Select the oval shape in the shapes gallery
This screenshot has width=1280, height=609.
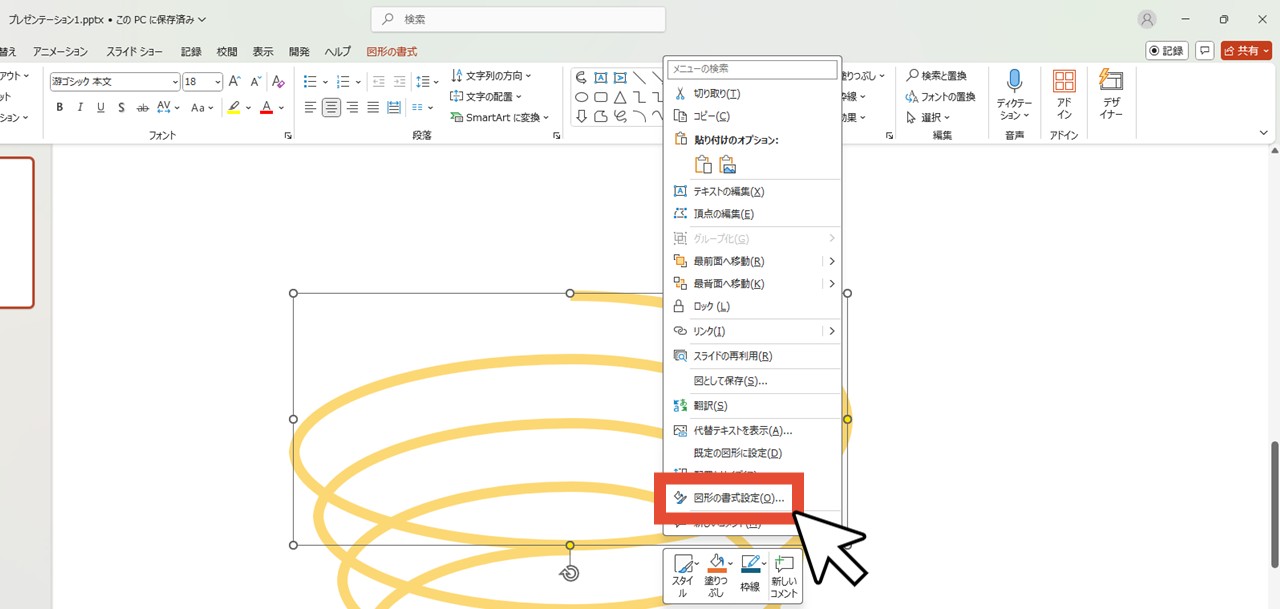pos(581,96)
